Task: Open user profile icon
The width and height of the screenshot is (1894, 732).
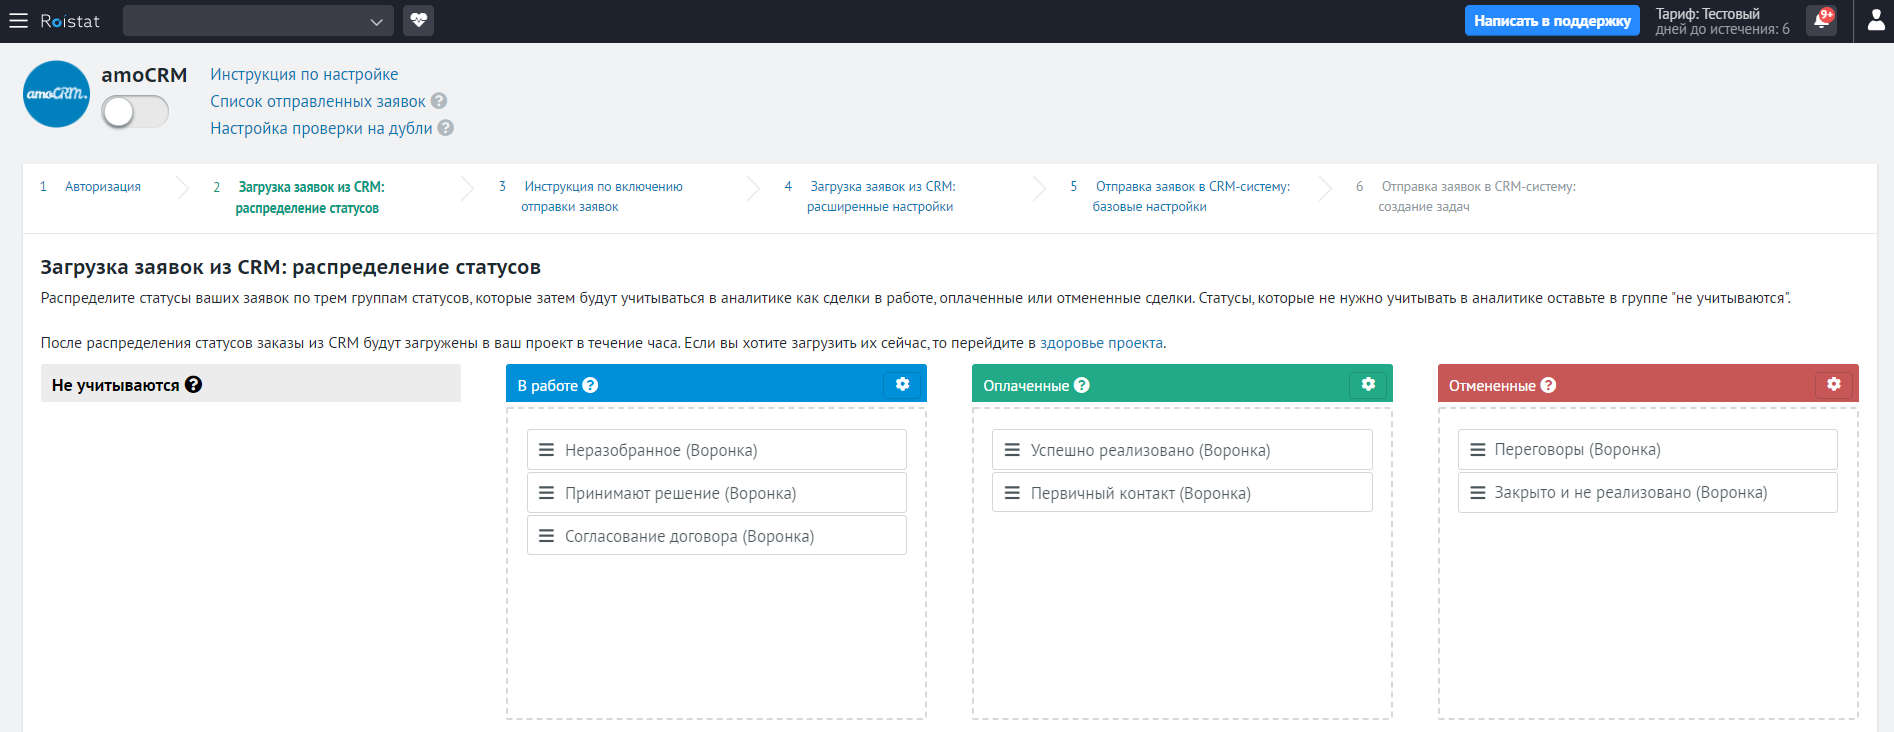Action: 1875,21
